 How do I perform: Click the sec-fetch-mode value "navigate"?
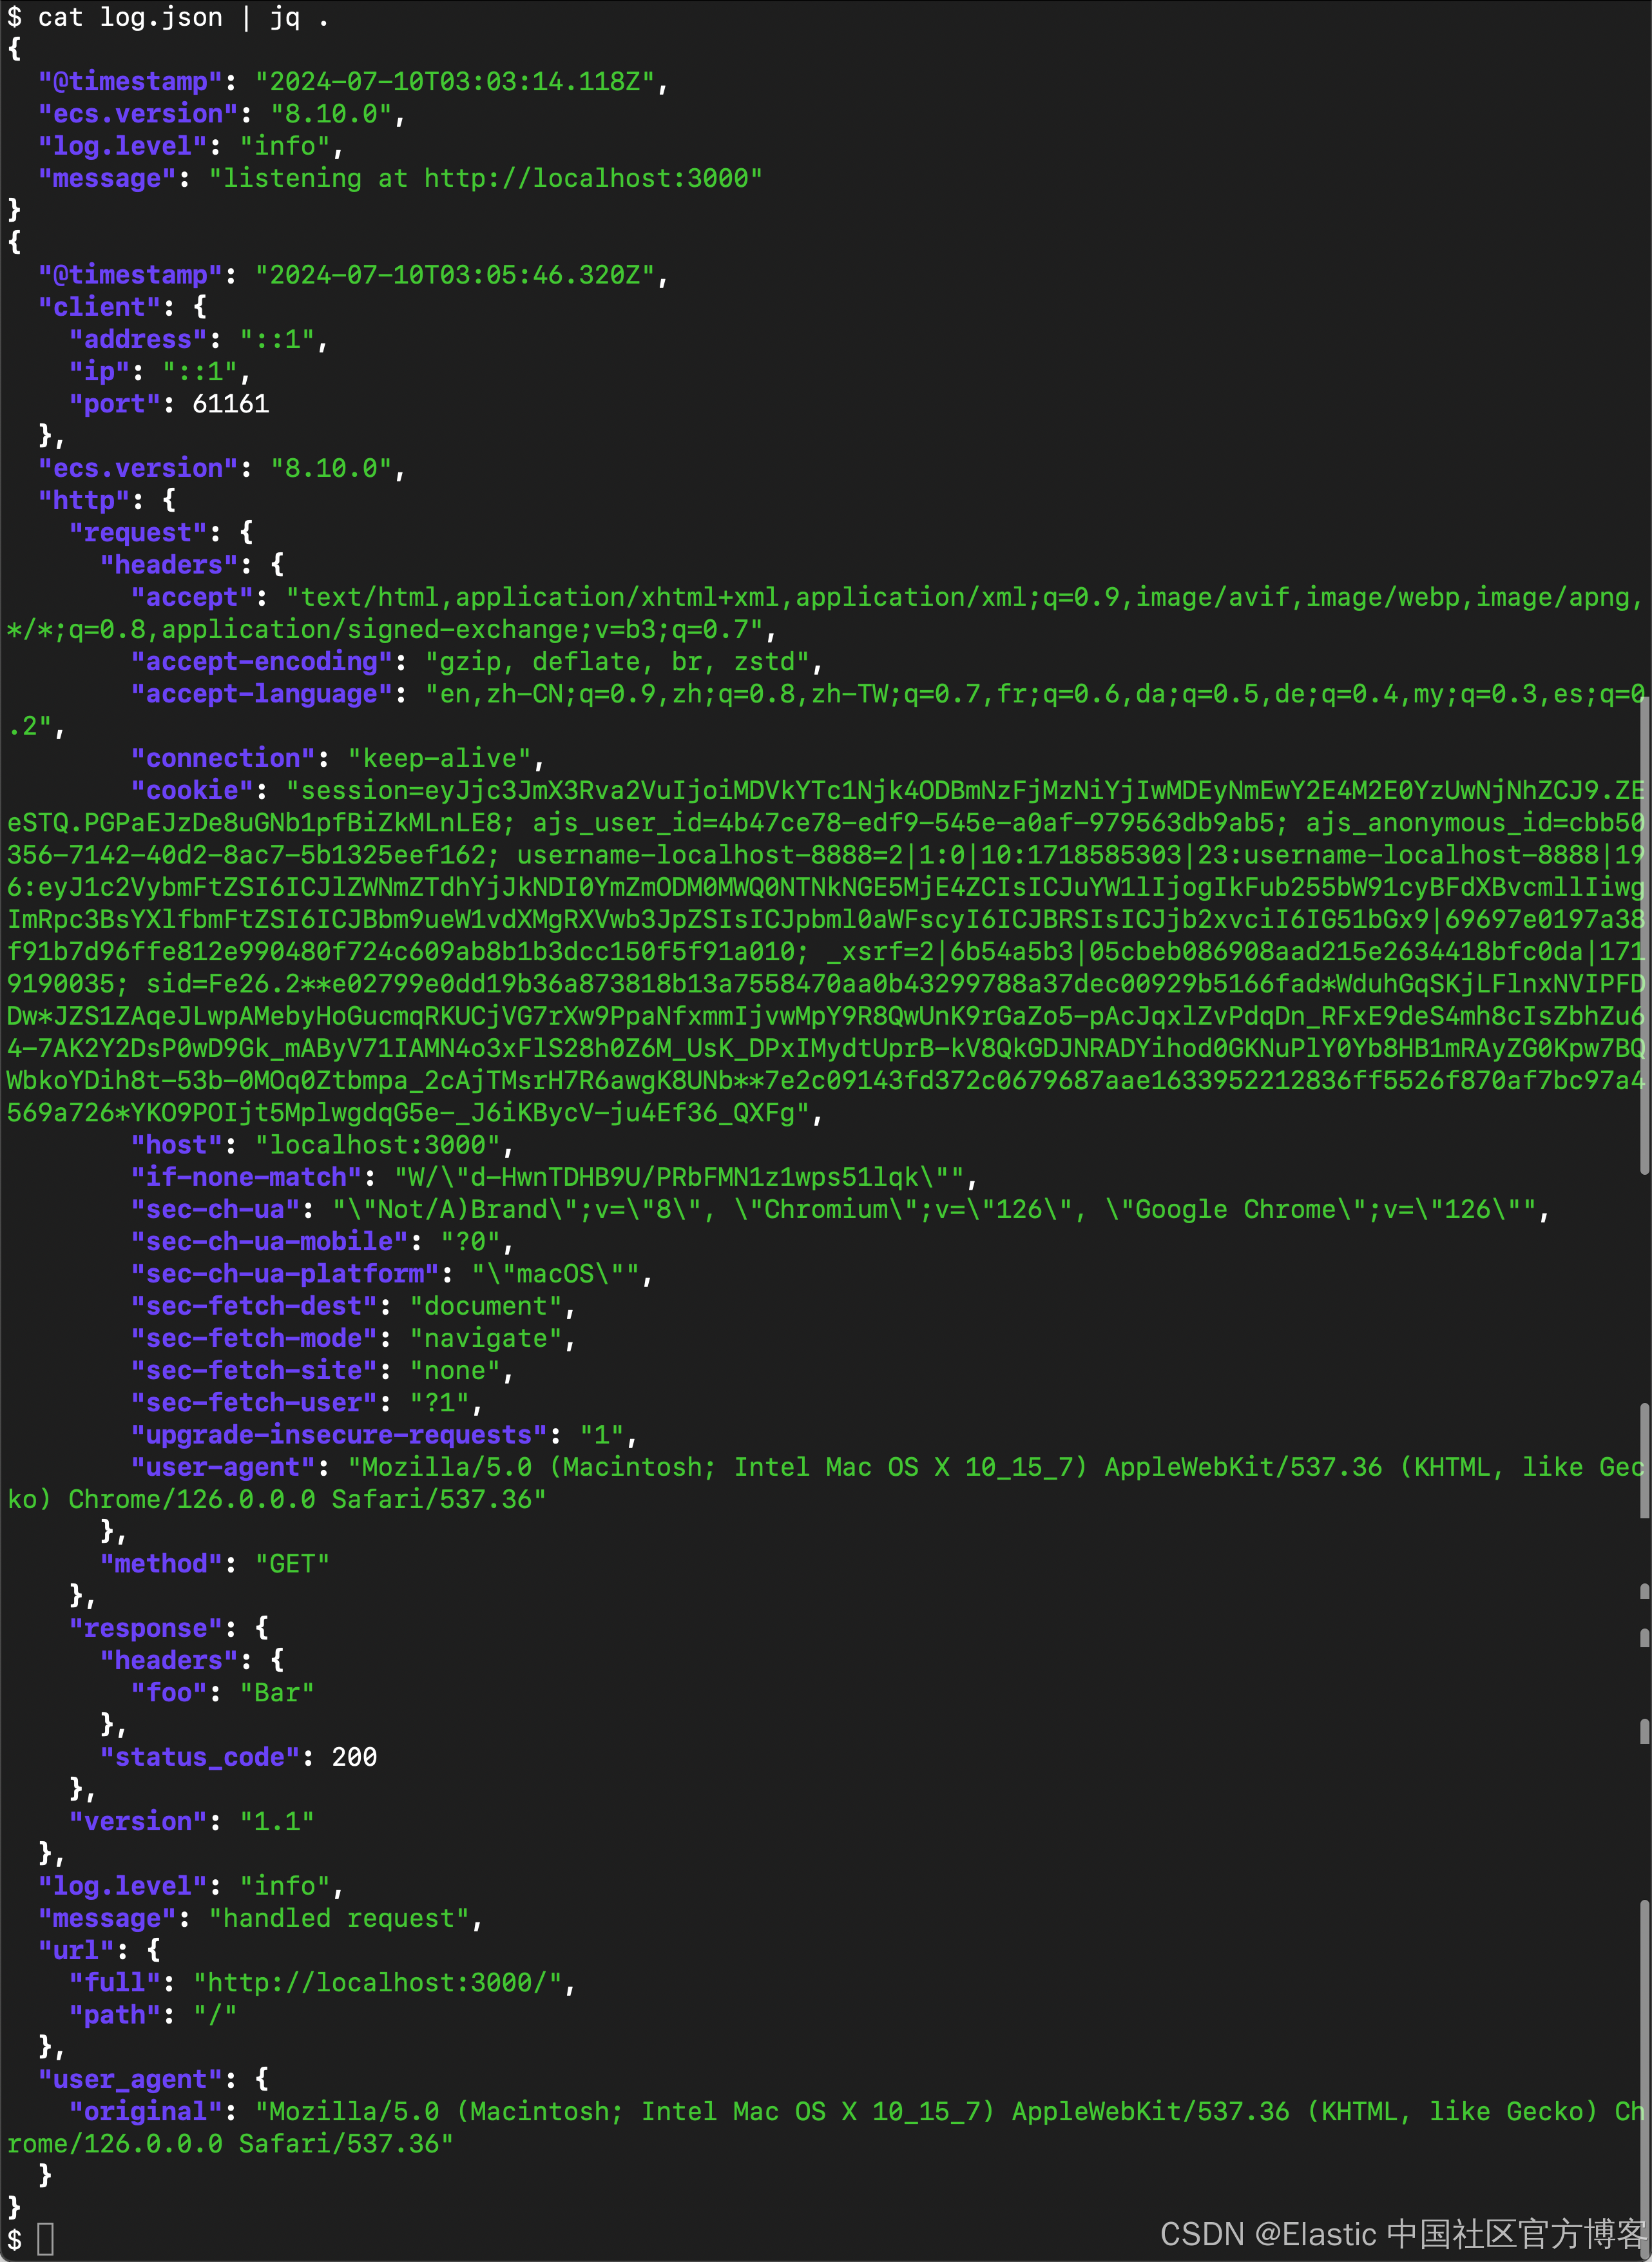coord(486,1338)
